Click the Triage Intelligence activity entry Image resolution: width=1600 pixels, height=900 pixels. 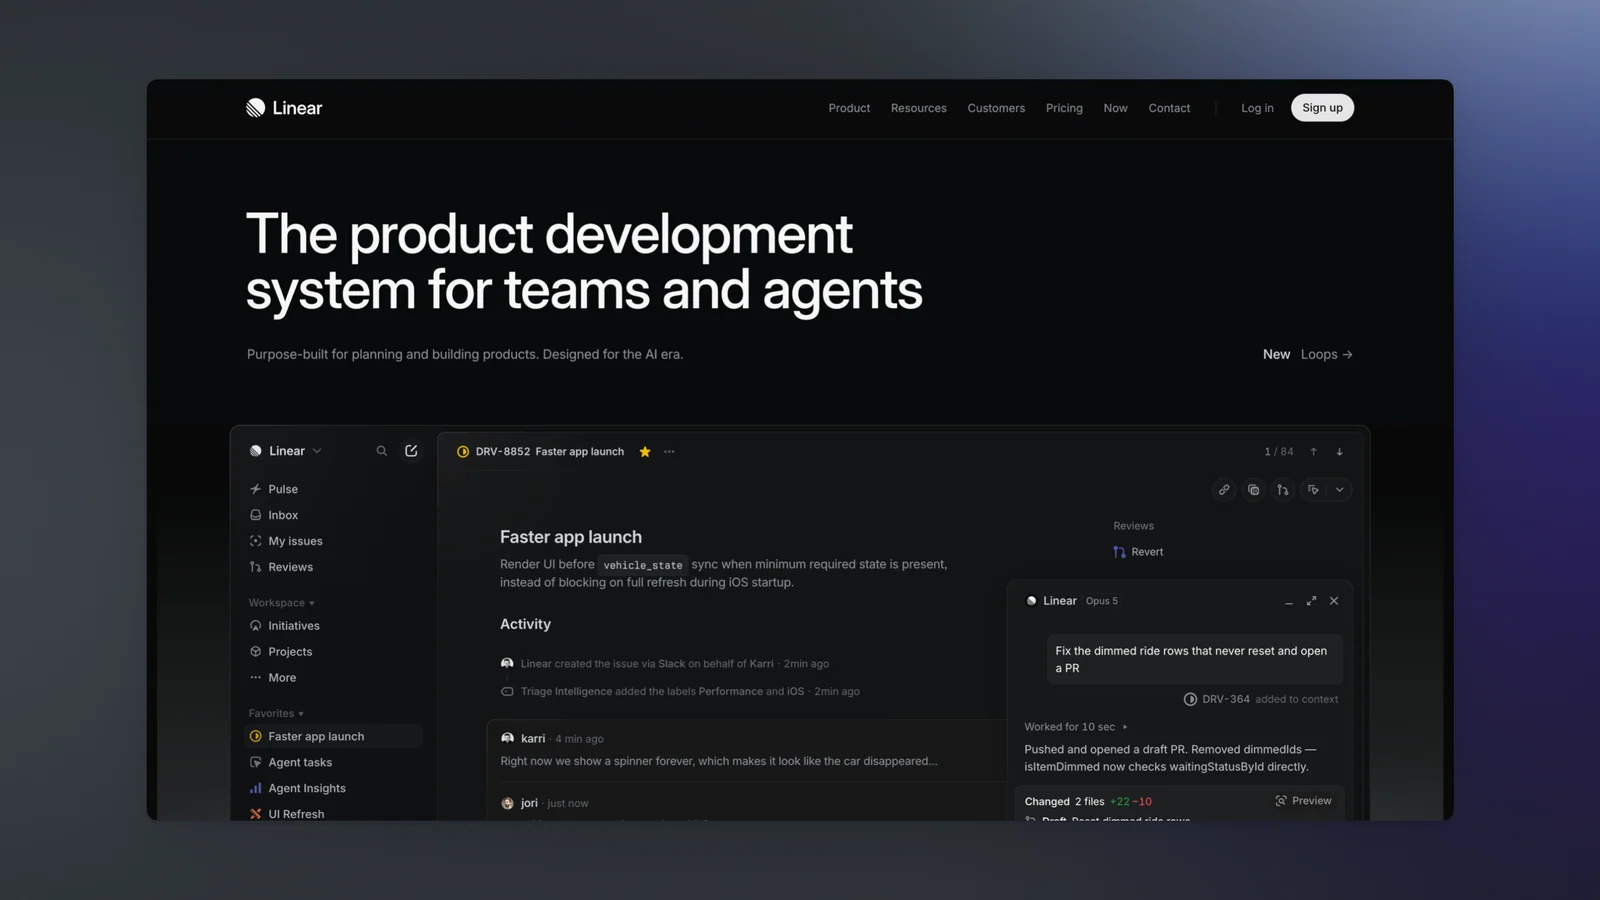pos(680,691)
